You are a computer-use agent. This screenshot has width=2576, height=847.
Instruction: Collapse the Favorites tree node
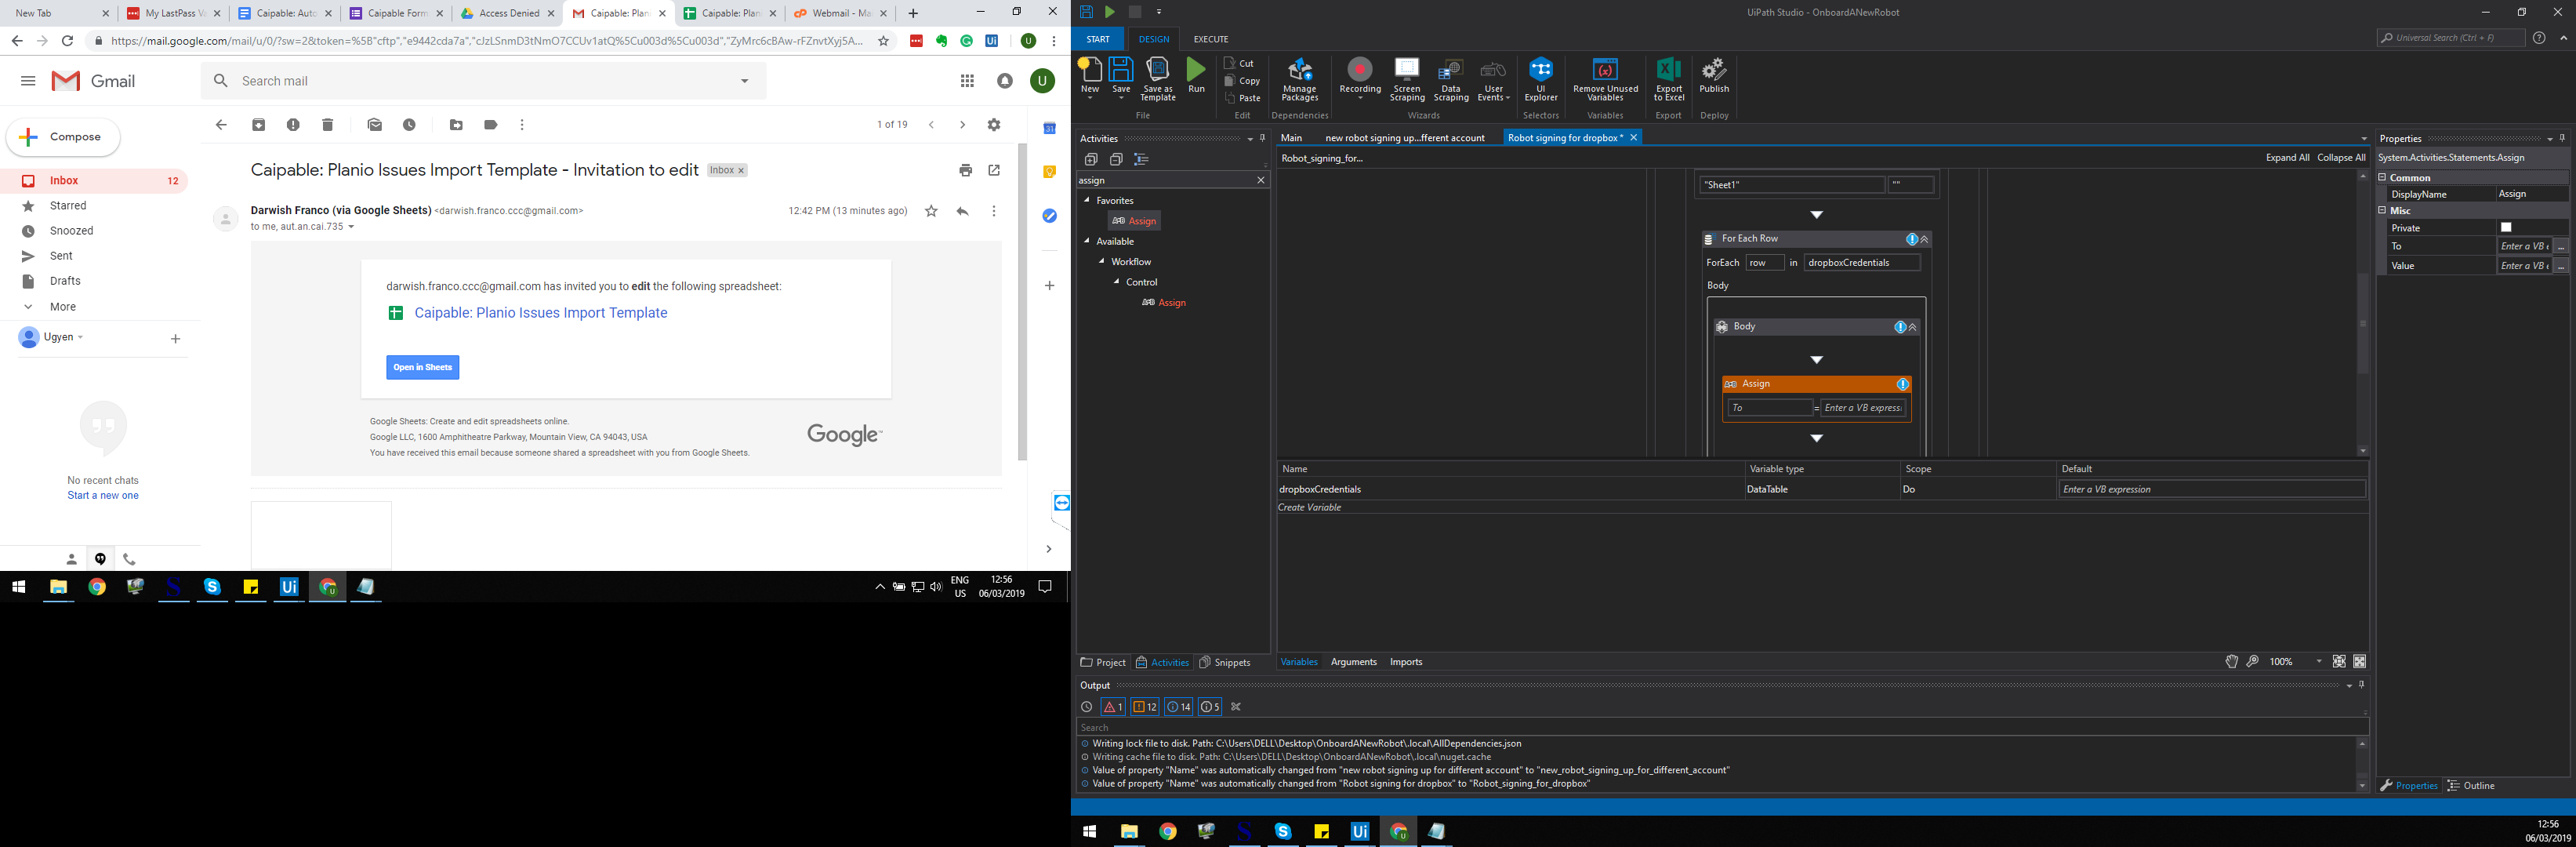[x=1087, y=200]
